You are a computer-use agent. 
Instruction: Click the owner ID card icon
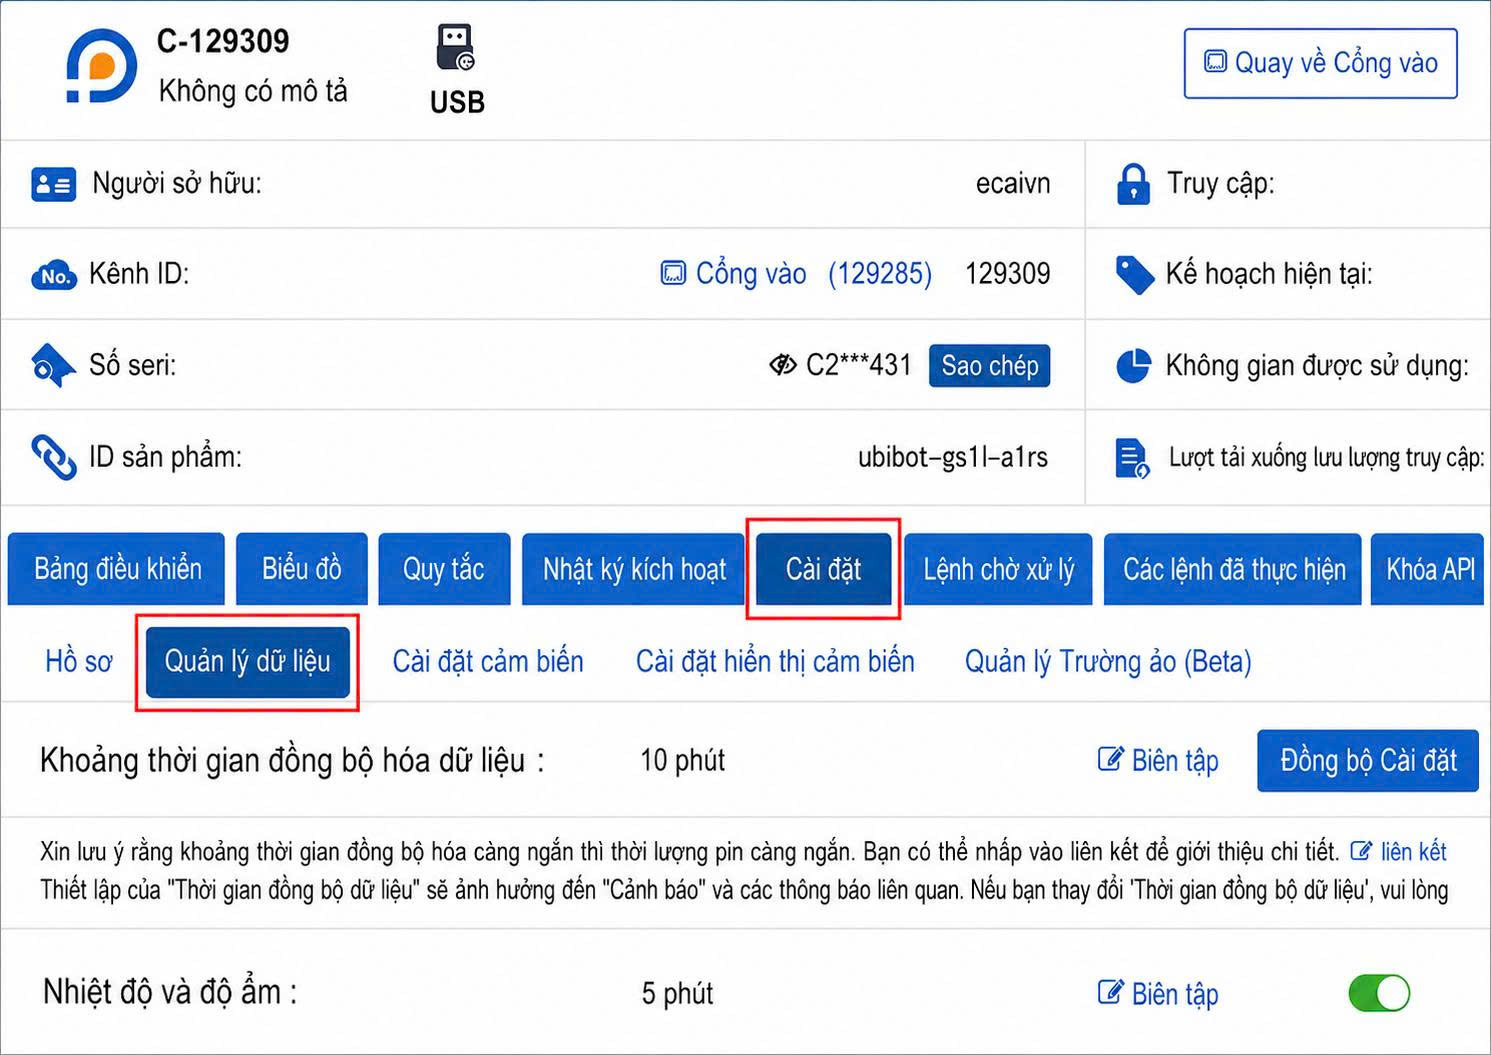point(53,185)
